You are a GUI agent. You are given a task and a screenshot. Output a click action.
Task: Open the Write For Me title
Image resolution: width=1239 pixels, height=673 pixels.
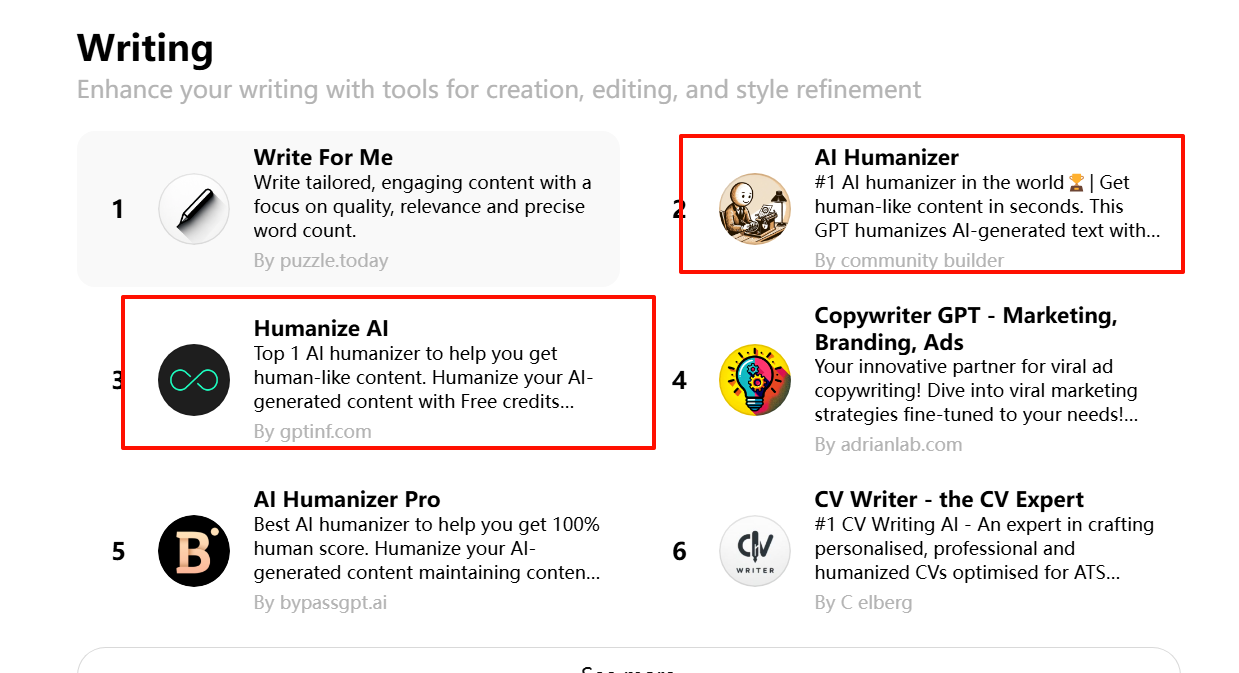(x=323, y=157)
